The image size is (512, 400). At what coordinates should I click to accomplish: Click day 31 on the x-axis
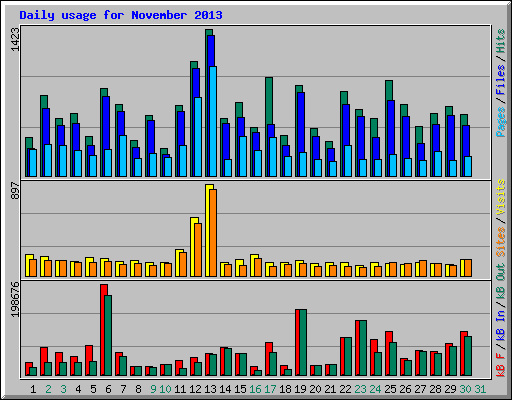pyautogui.click(x=480, y=389)
